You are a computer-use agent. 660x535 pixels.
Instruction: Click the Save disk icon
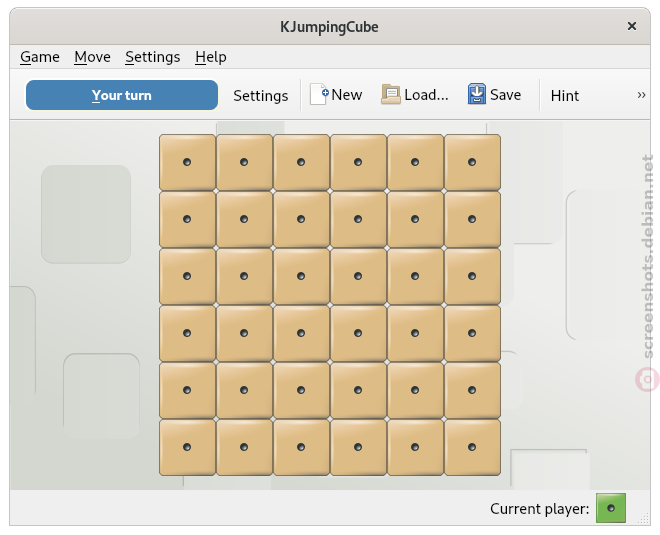click(x=476, y=94)
